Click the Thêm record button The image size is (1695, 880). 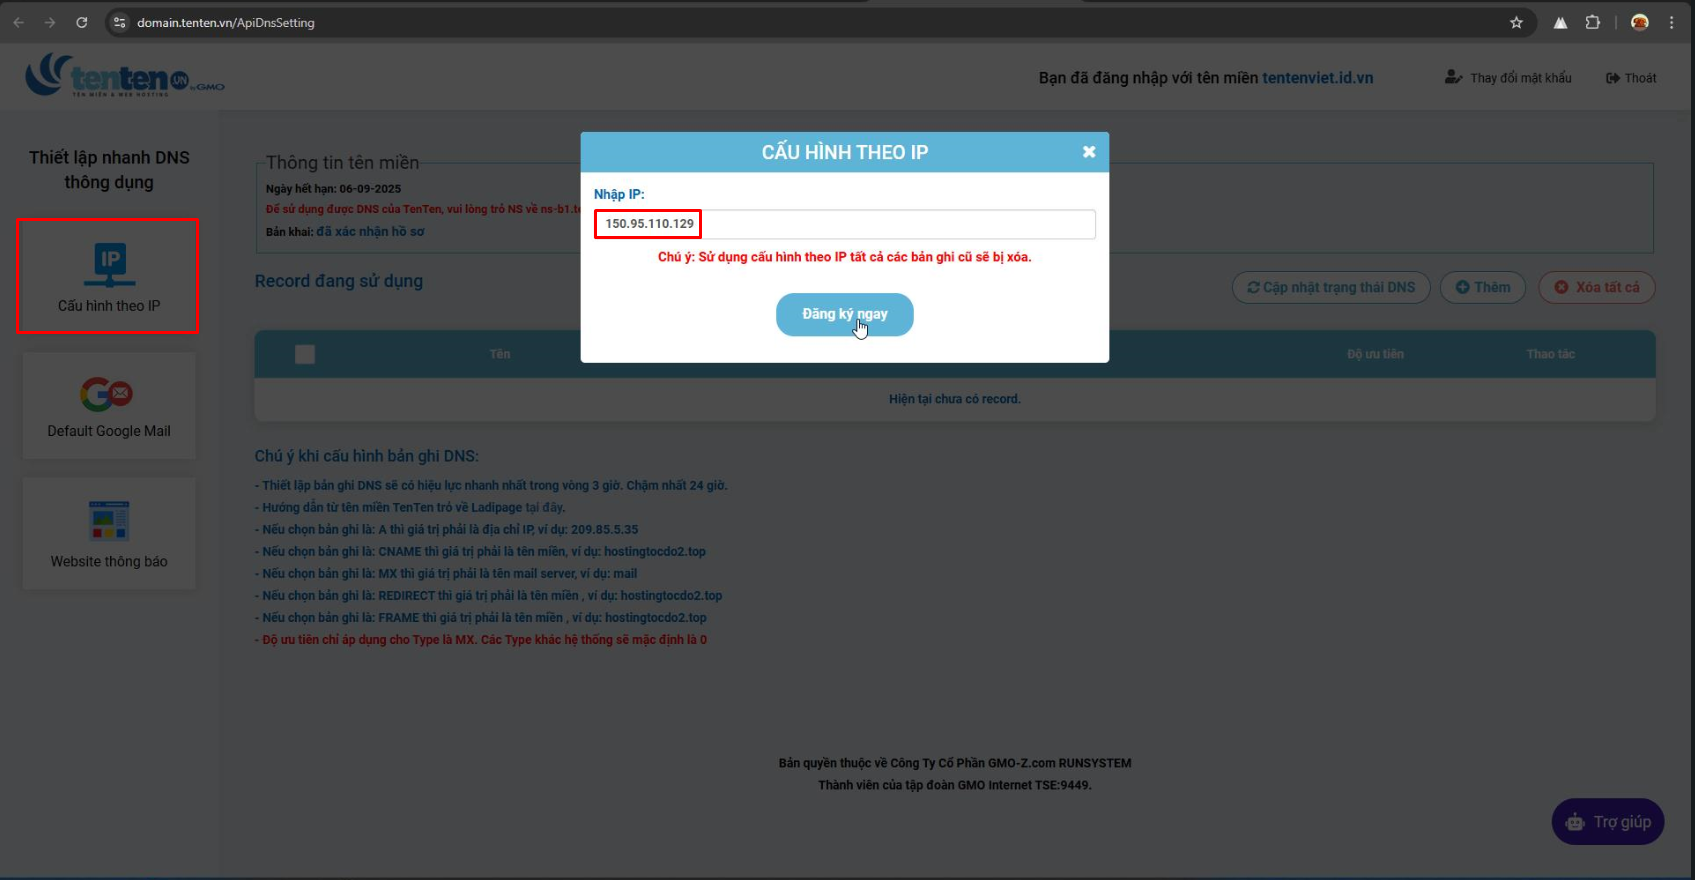[1482, 288]
